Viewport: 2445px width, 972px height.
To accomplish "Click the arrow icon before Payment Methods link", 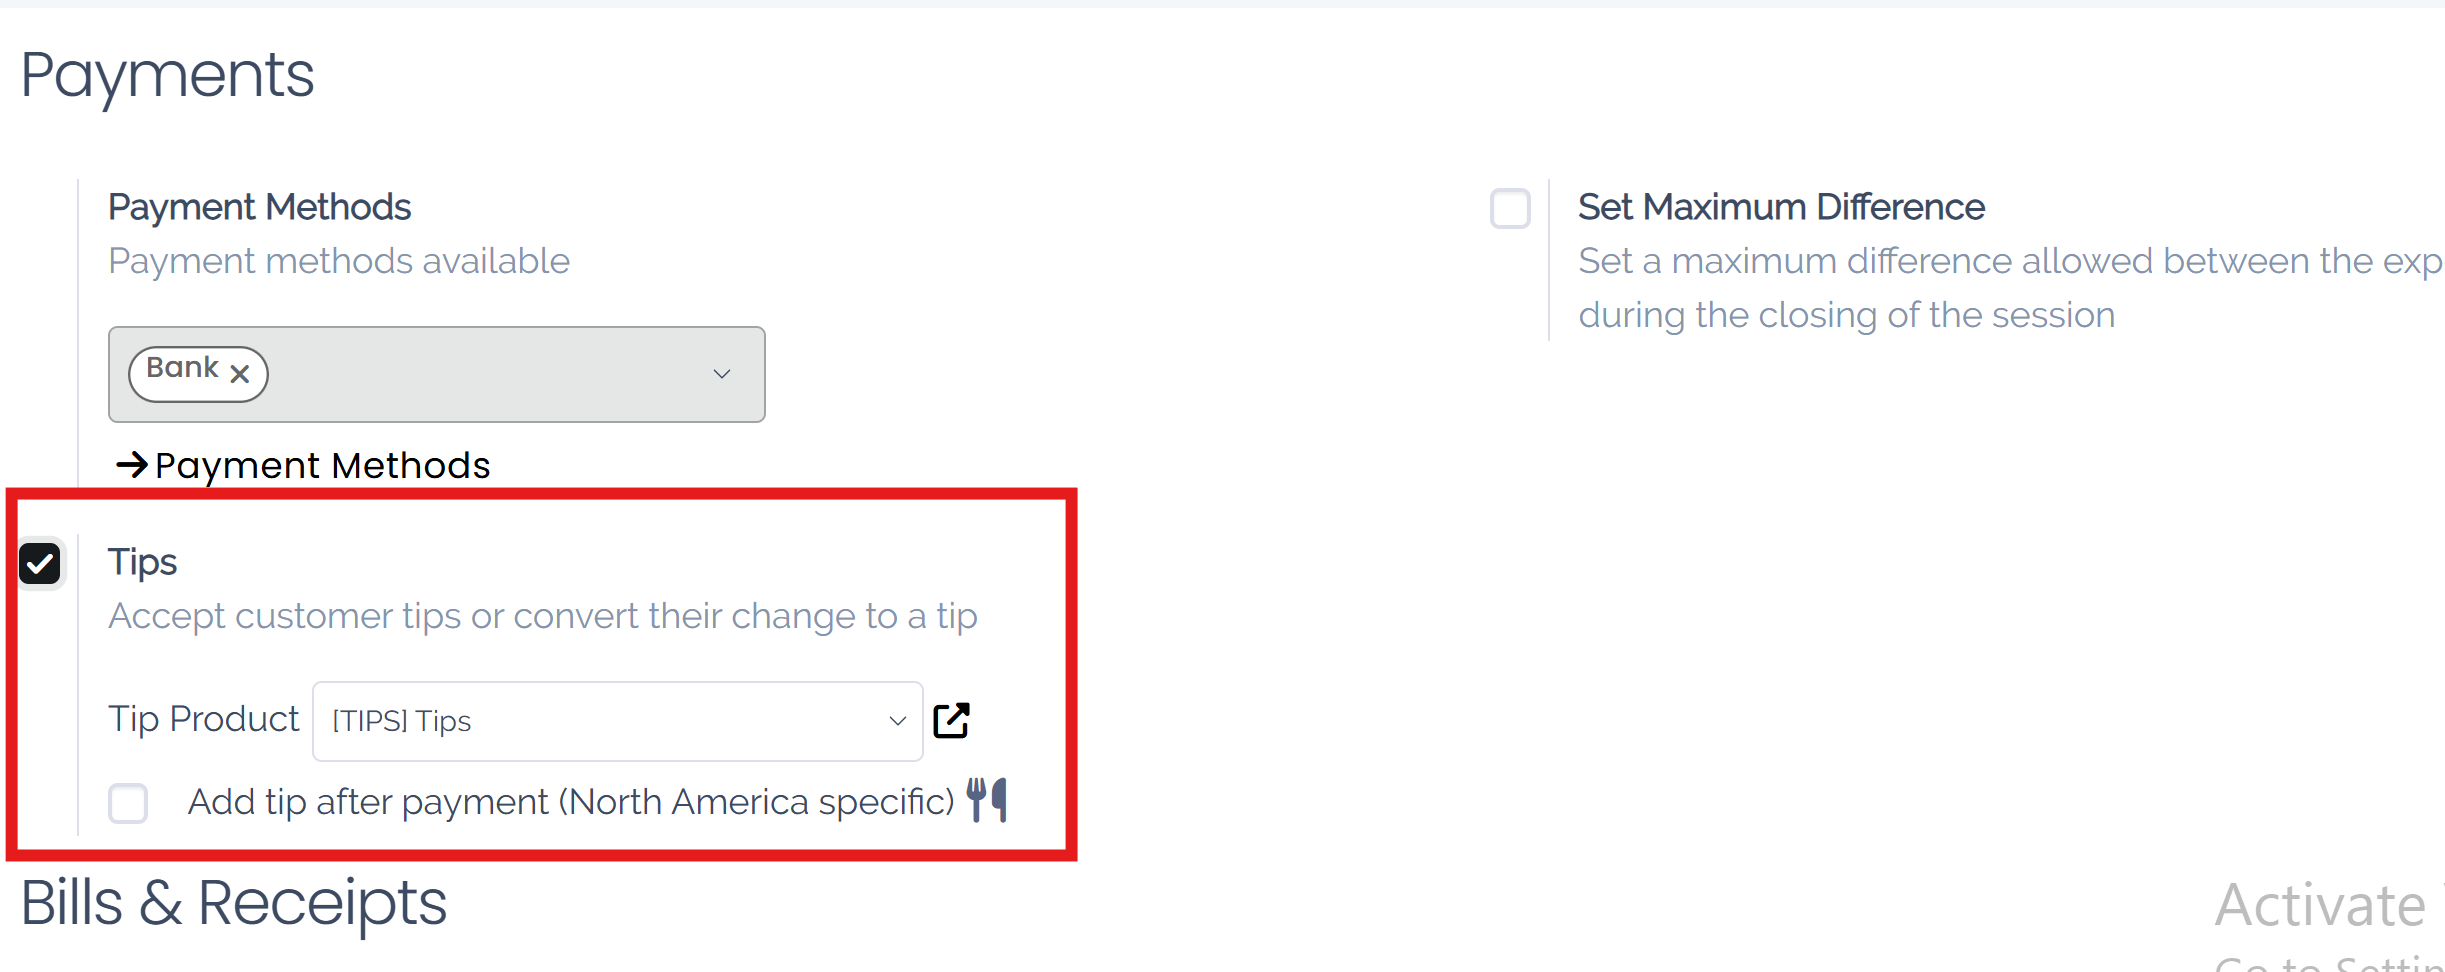I will pyautogui.click(x=131, y=464).
